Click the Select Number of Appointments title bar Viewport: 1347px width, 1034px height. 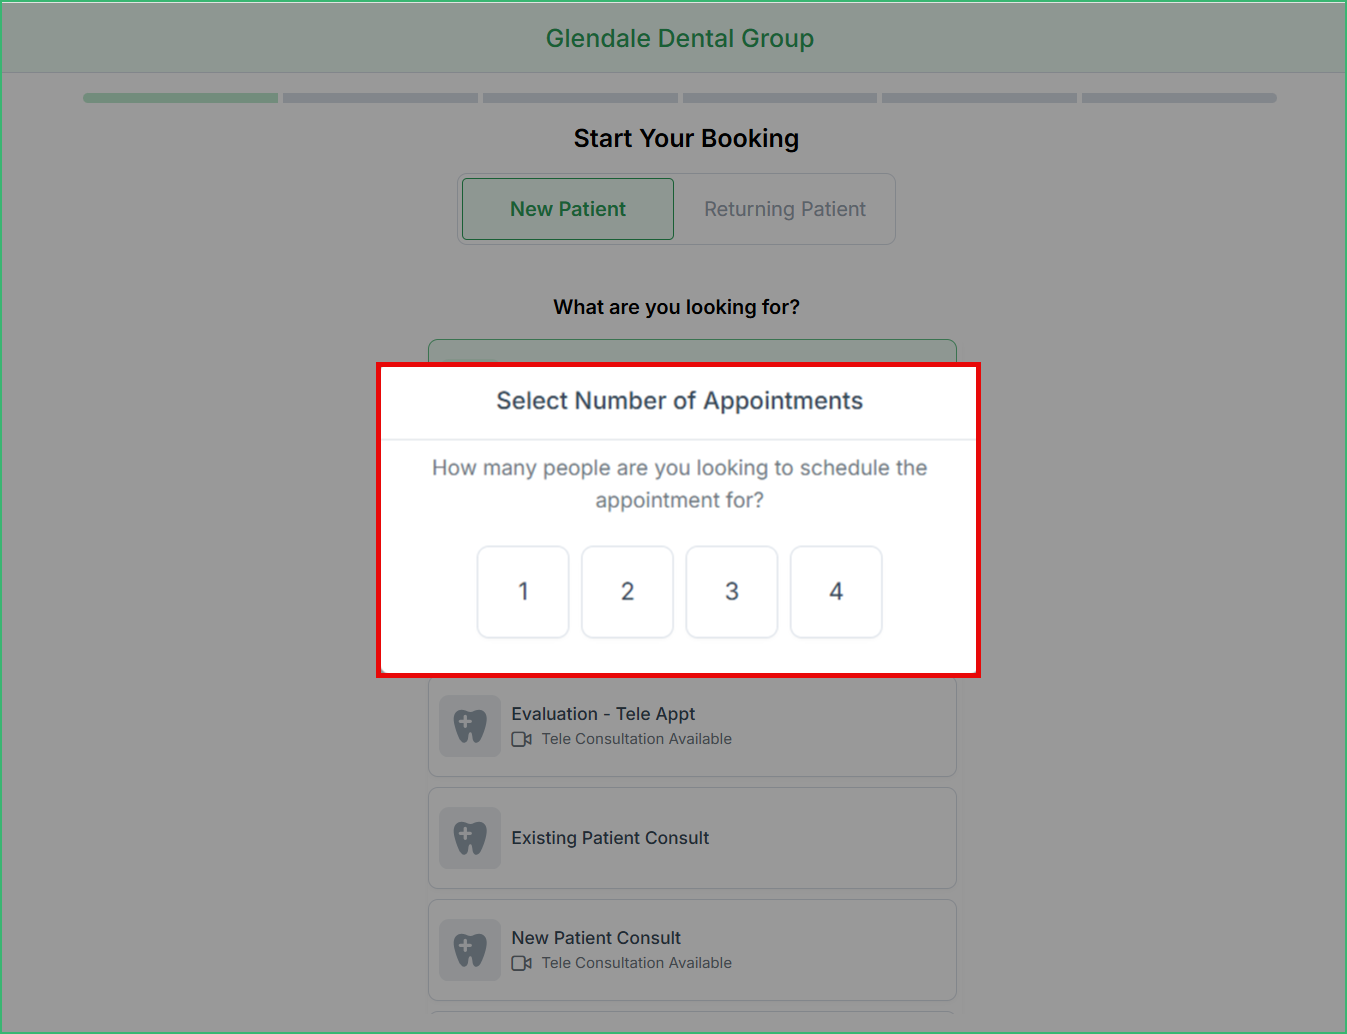(679, 400)
